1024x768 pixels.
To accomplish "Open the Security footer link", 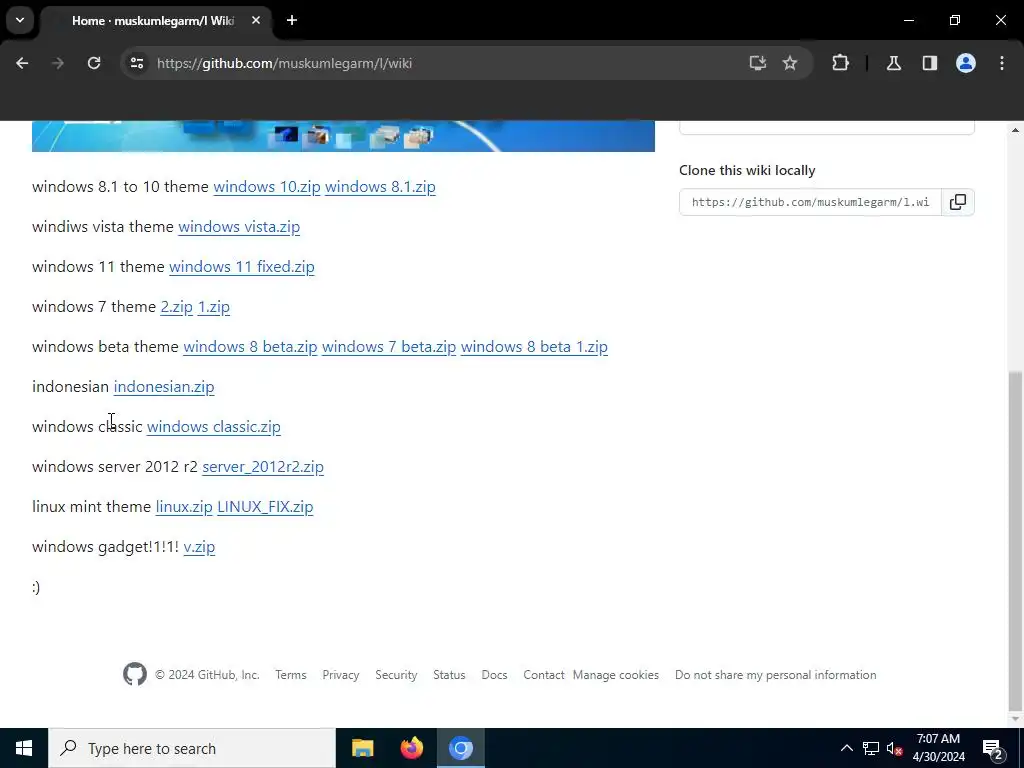I will pos(396,675).
